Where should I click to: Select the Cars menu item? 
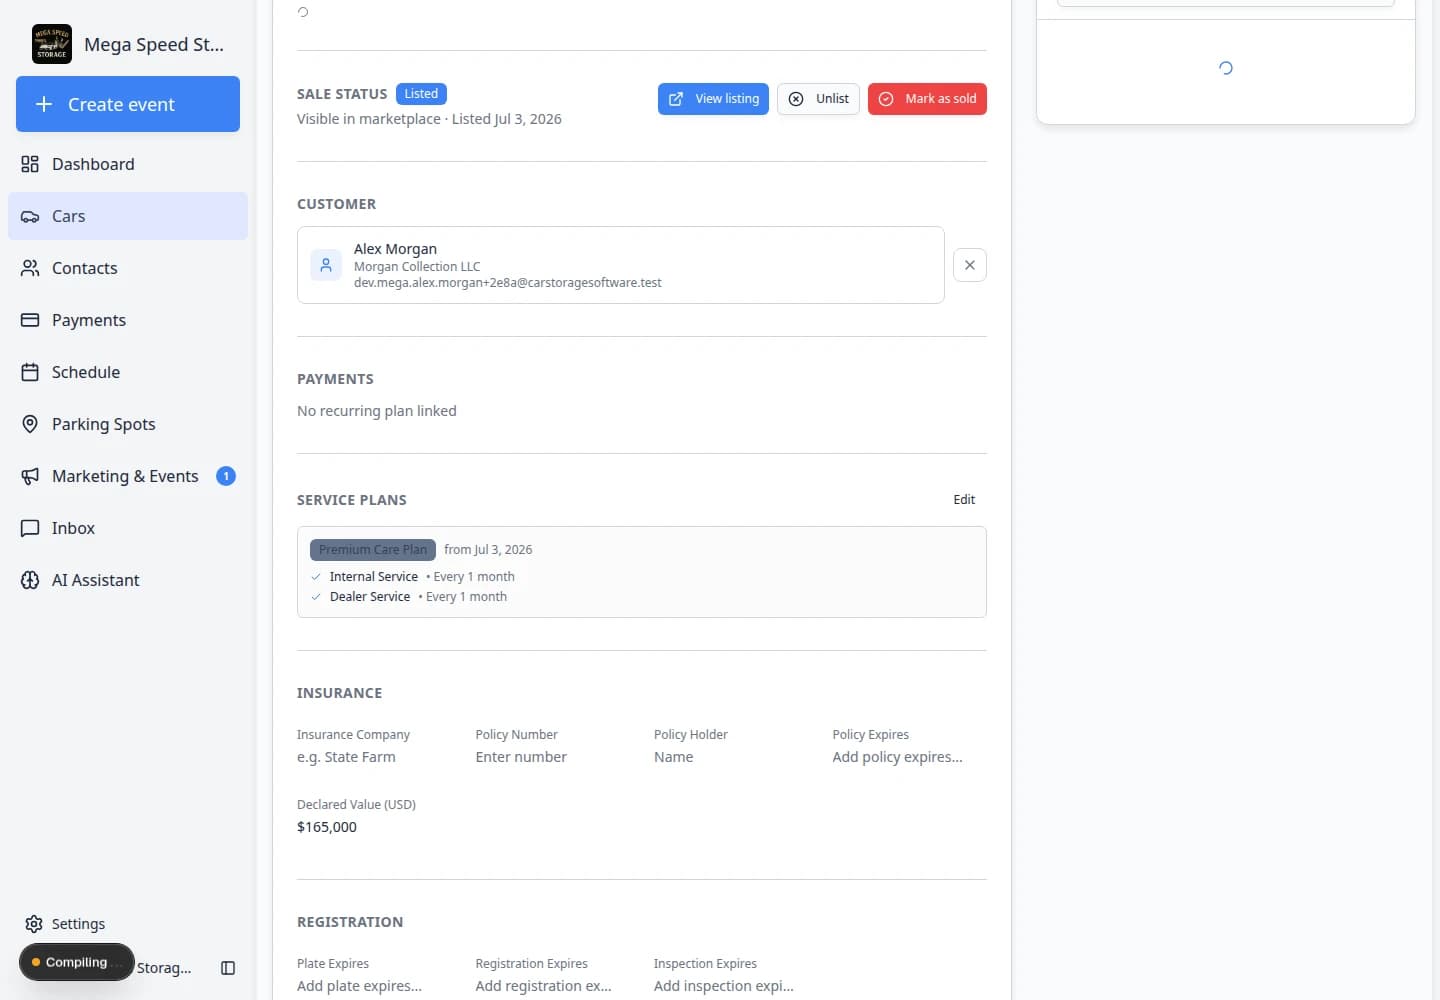(128, 216)
